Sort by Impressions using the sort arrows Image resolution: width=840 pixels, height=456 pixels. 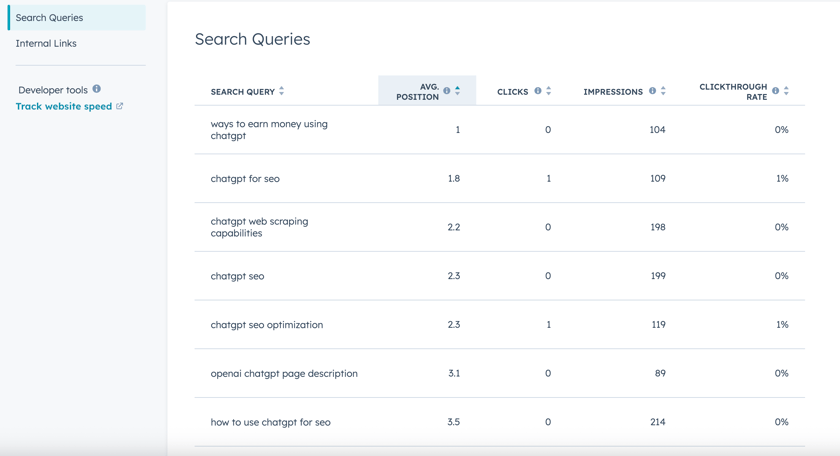[x=663, y=91]
